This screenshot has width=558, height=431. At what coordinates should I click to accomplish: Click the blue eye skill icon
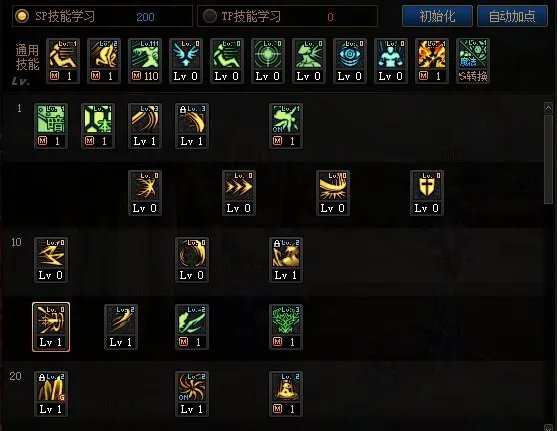[349, 61]
